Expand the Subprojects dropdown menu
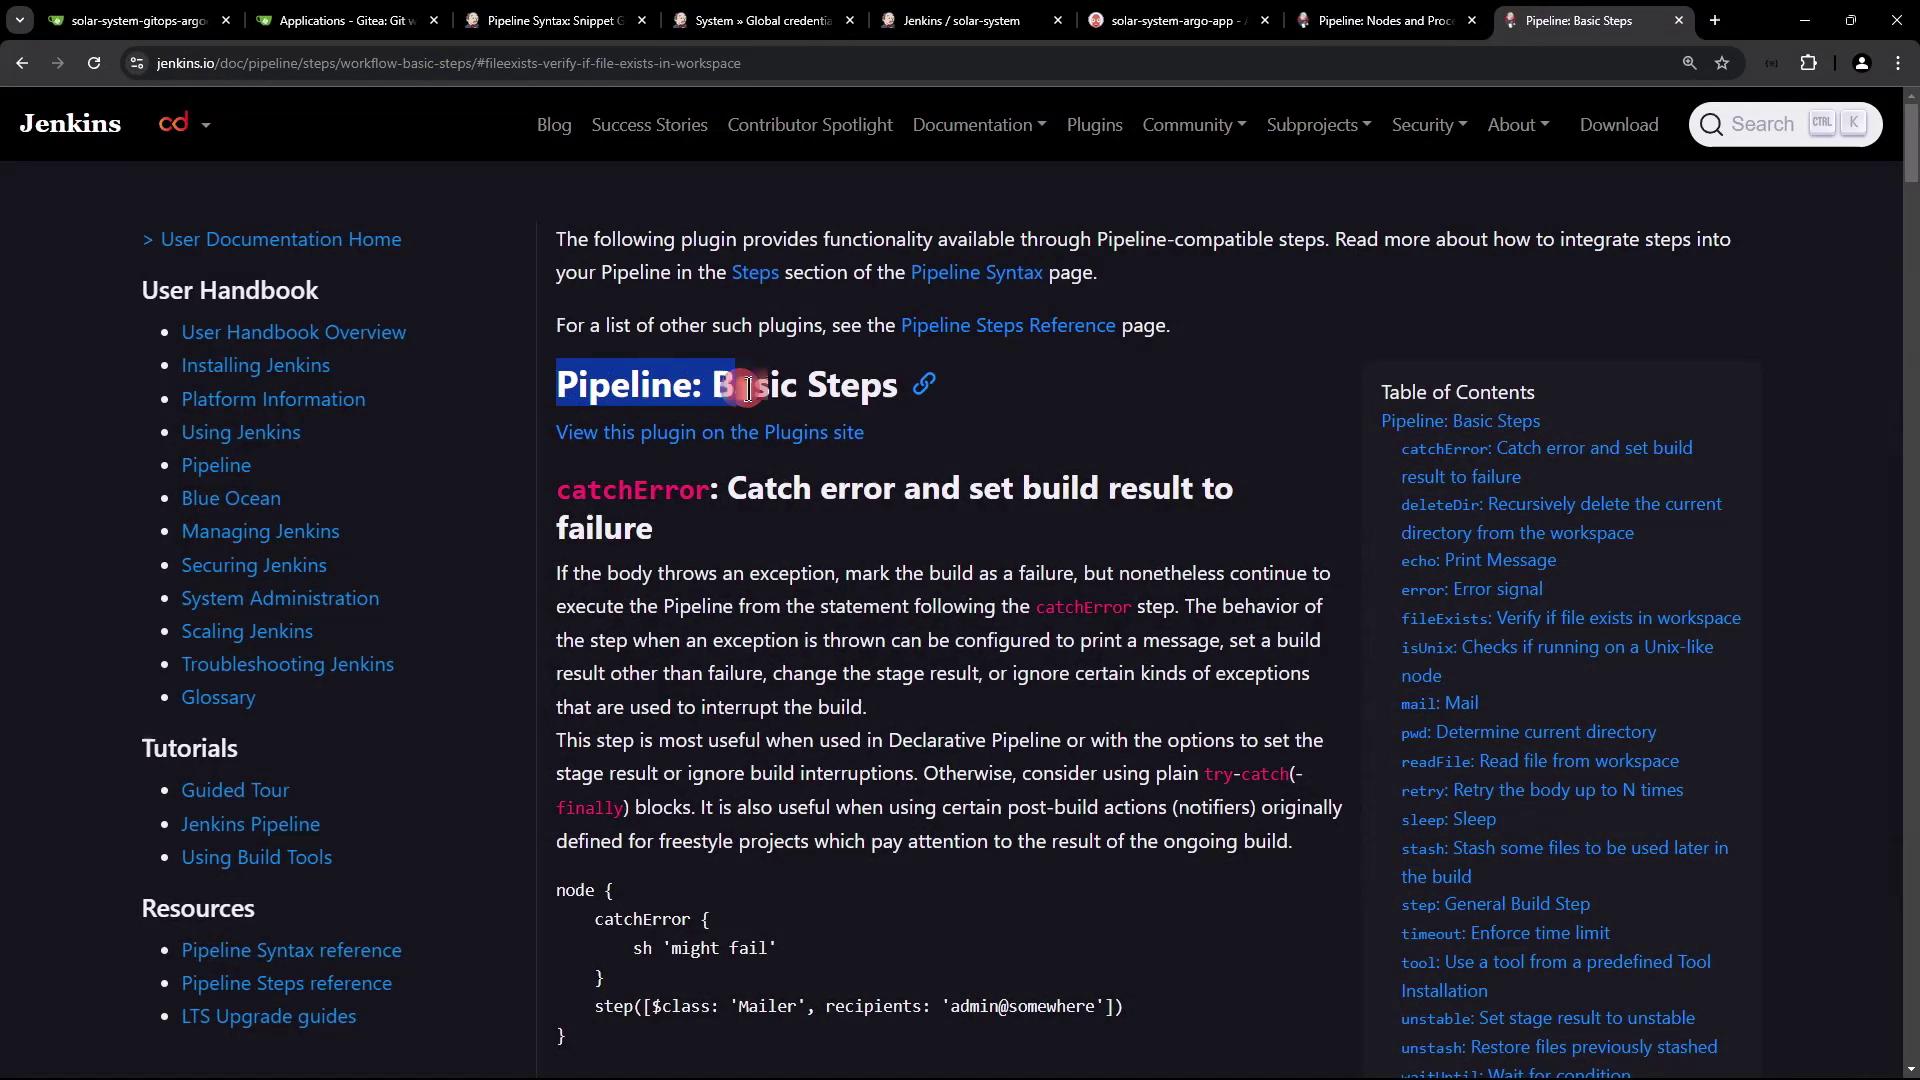This screenshot has height=1080, width=1920. pyautogui.click(x=1318, y=125)
